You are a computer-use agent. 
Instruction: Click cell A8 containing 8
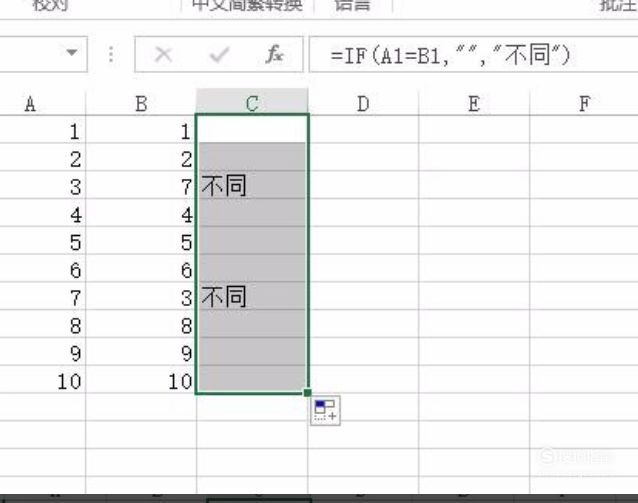42,324
